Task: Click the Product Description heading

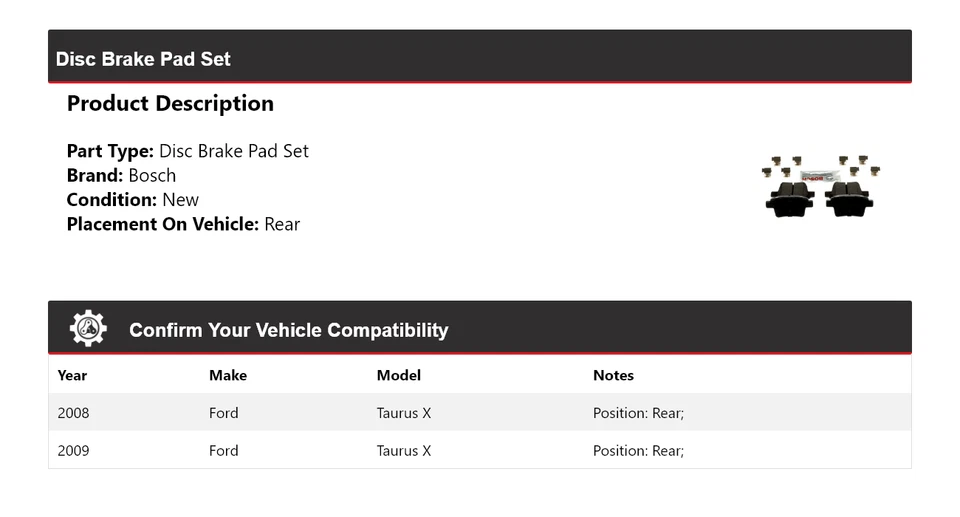Action: 170,104
